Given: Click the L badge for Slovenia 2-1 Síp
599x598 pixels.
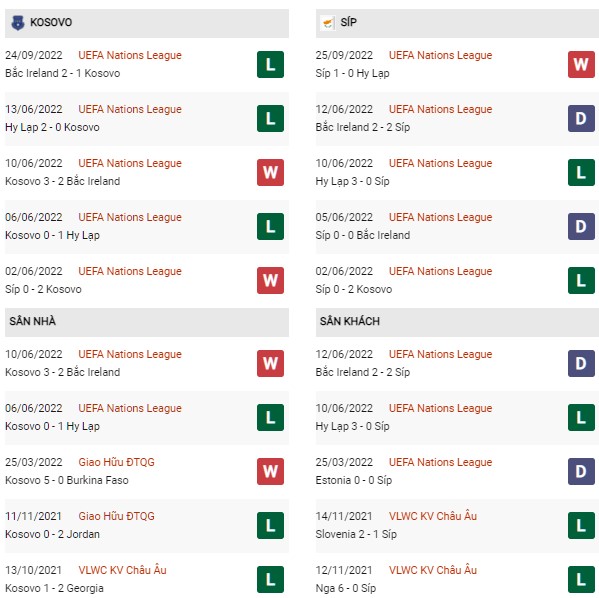Looking at the screenshot, I should click(x=581, y=525).
